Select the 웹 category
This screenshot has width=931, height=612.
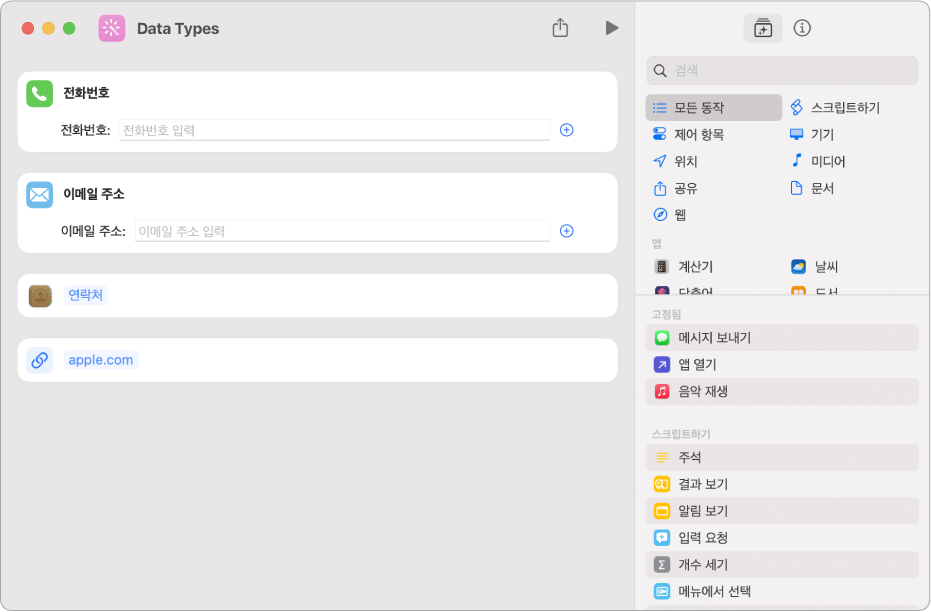coord(670,214)
